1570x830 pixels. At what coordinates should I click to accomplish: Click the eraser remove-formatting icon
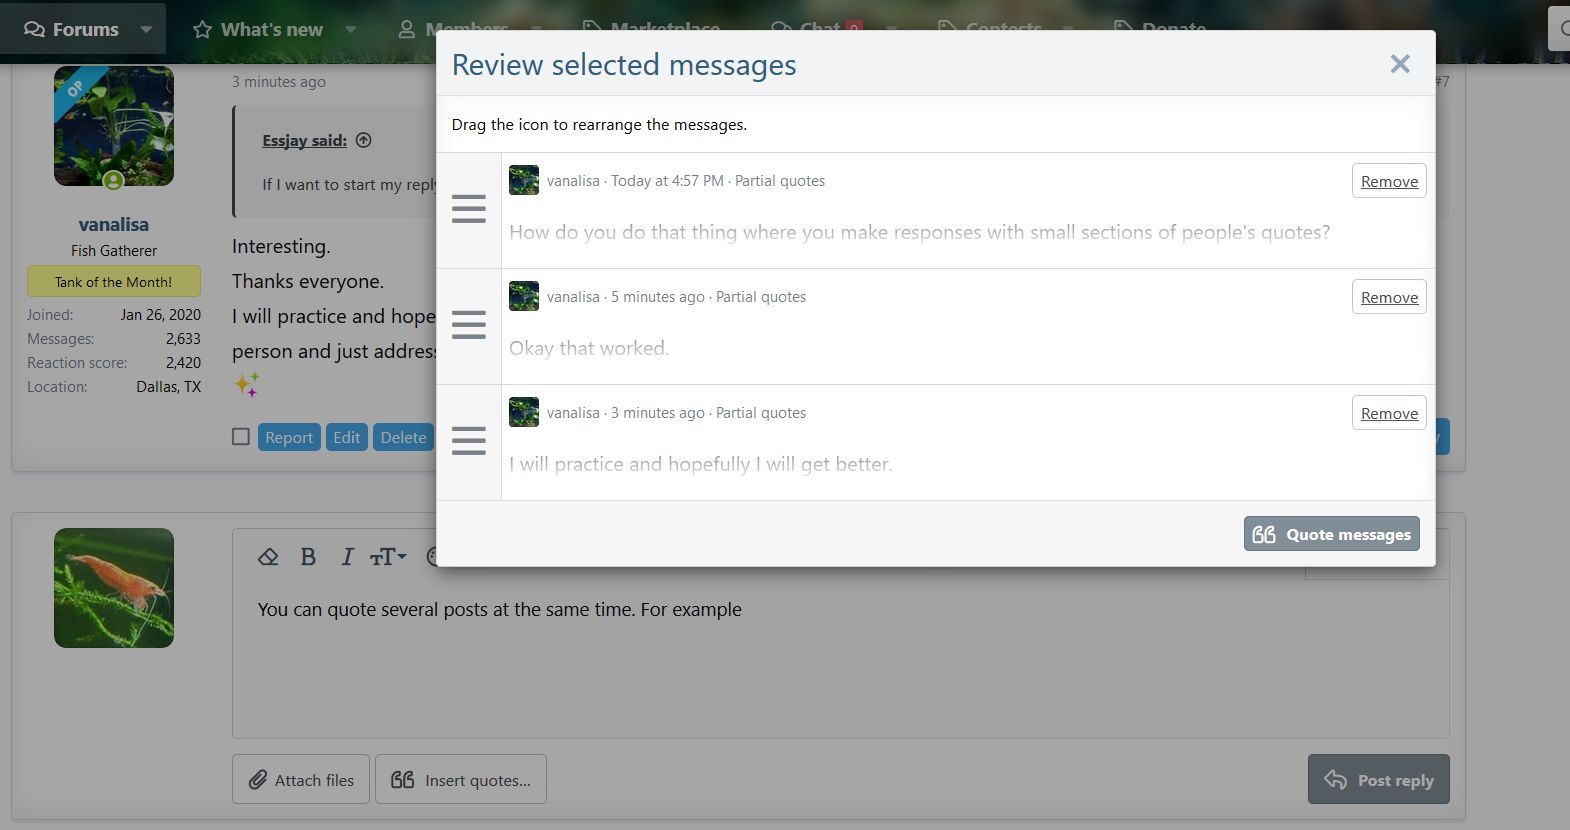pyautogui.click(x=268, y=557)
